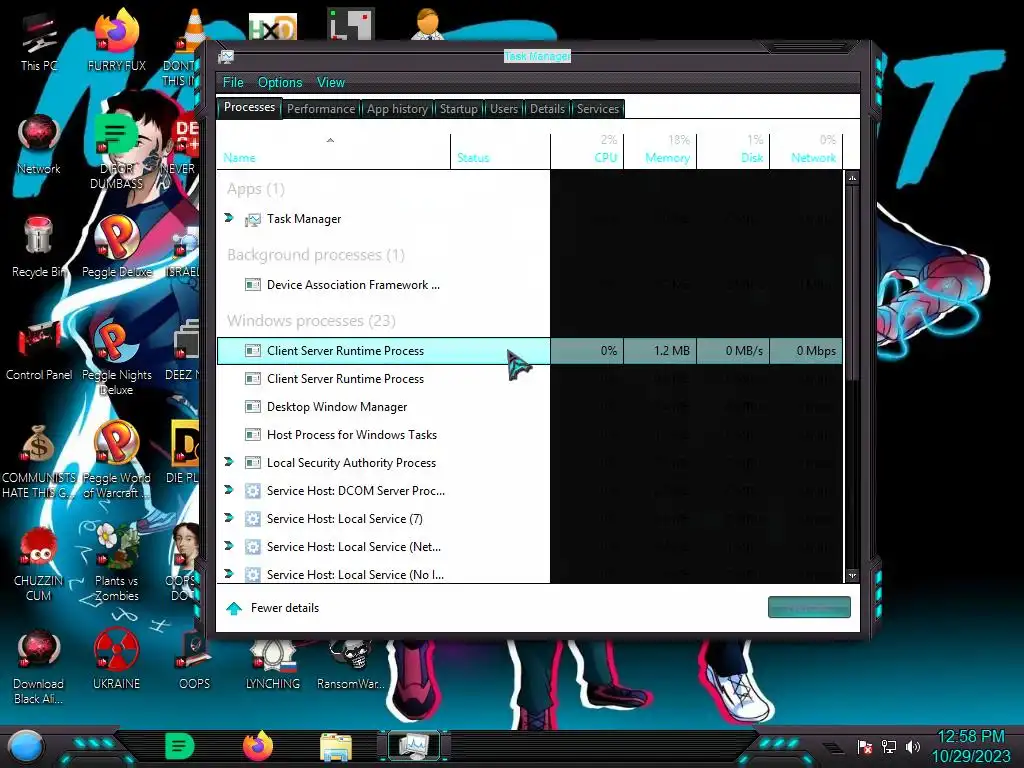Select the Device Association Framework row
The width and height of the screenshot is (1024, 768).
[530, 285]
